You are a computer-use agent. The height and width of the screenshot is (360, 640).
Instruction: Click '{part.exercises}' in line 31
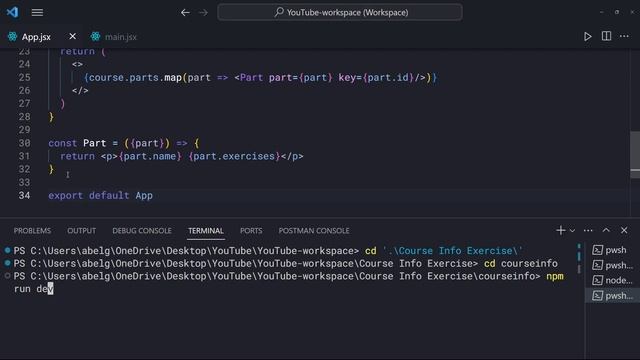234,156
